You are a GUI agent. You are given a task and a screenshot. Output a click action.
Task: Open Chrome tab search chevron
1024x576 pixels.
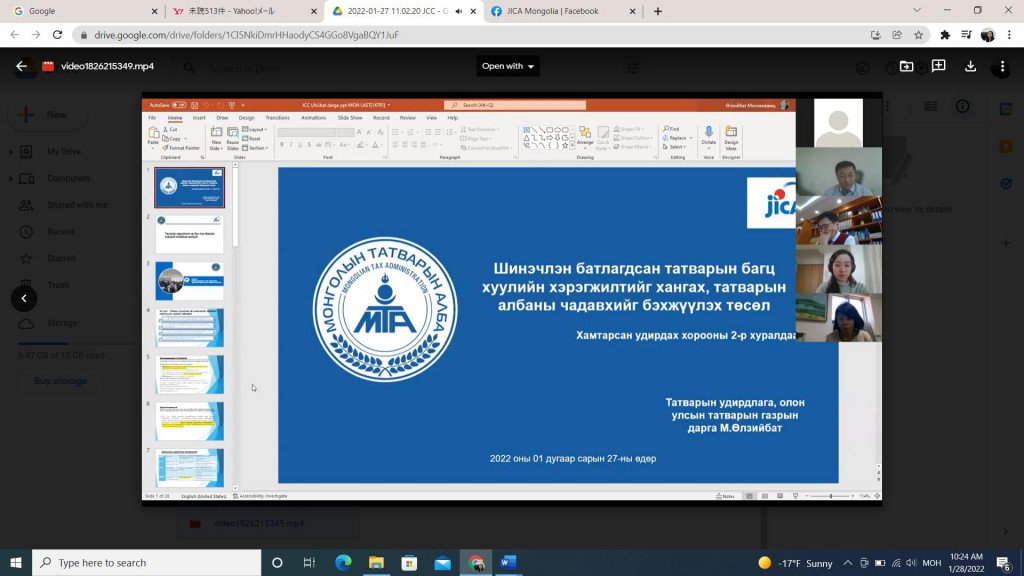tap(917, 11)
